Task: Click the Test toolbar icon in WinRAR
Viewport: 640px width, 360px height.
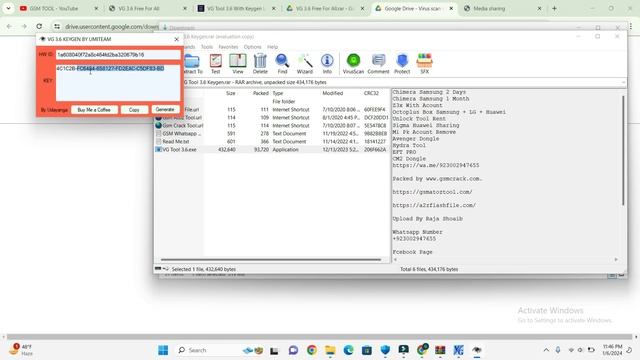Action: [216, 64]
